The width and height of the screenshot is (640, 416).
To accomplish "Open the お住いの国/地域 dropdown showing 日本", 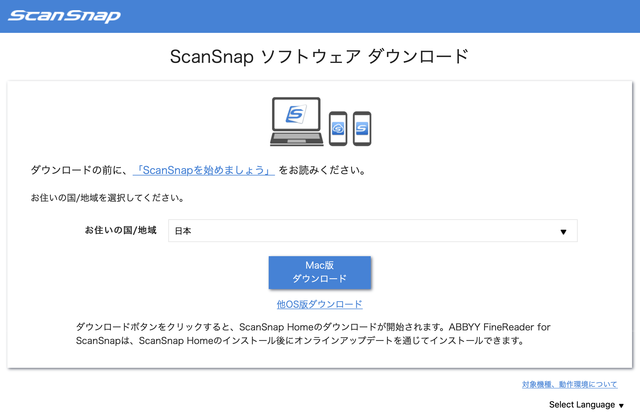I will pos(373,231).
